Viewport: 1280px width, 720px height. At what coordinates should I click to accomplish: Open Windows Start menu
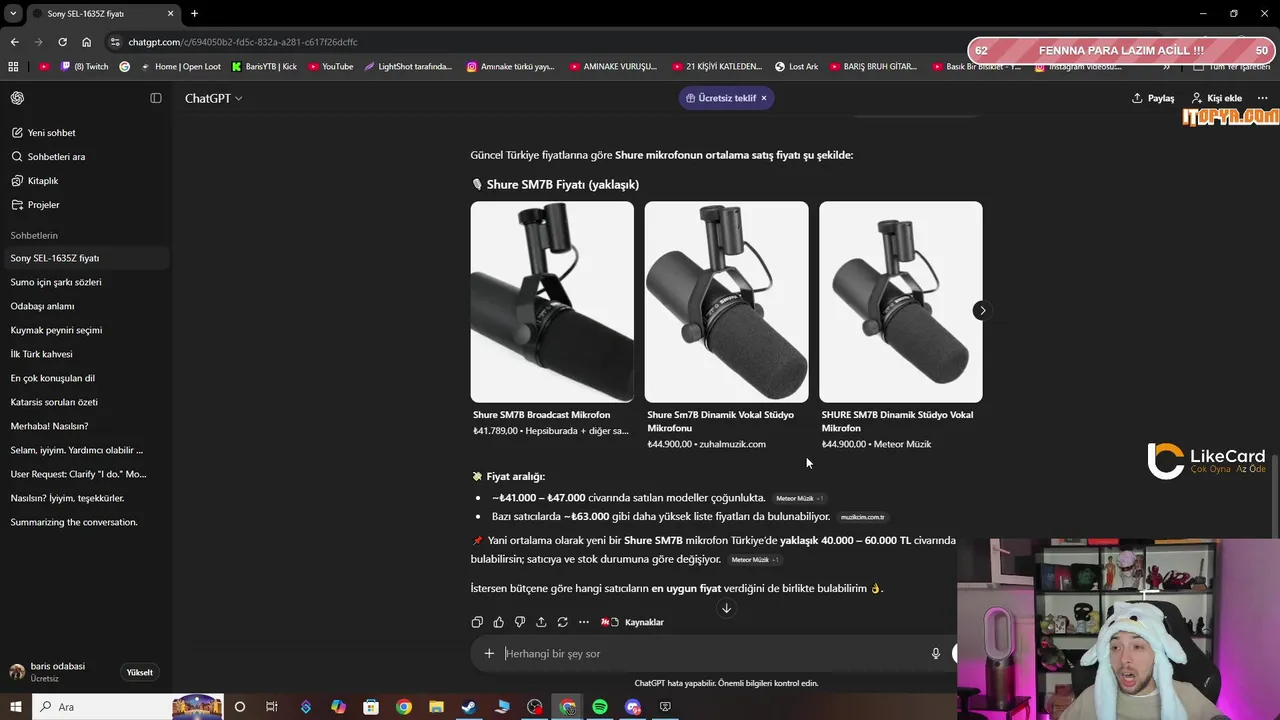15,707
